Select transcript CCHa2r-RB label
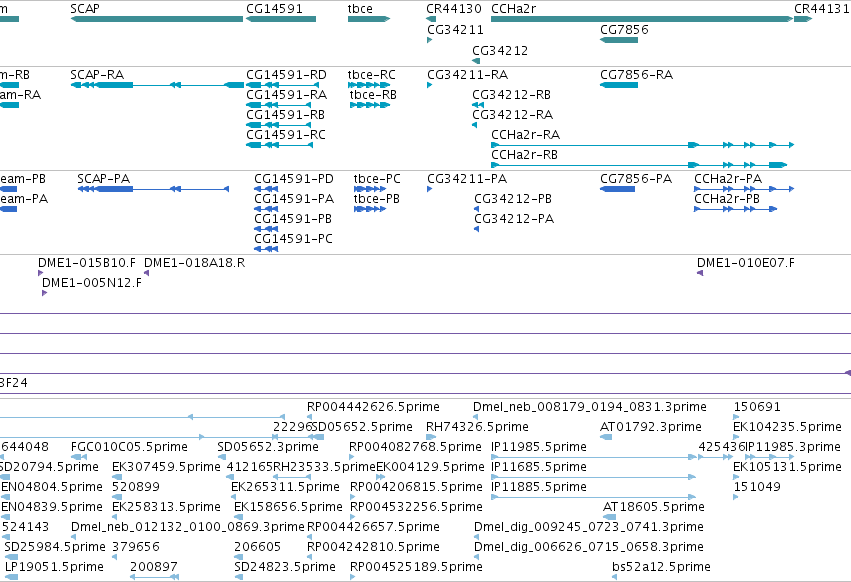Viewport: 851px width, 582px height. [x=524, y=155]
